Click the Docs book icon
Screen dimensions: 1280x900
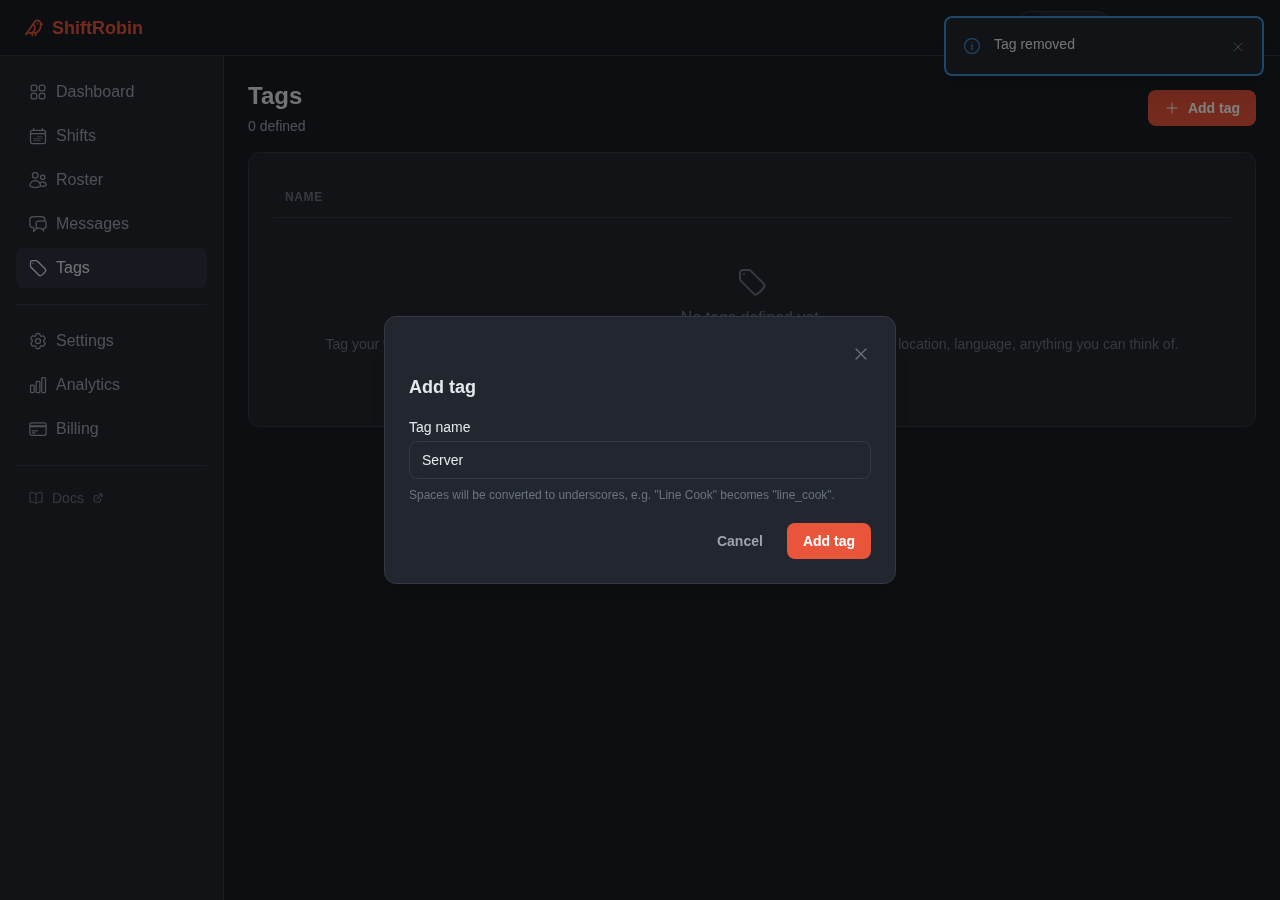[x=36, y=498]
